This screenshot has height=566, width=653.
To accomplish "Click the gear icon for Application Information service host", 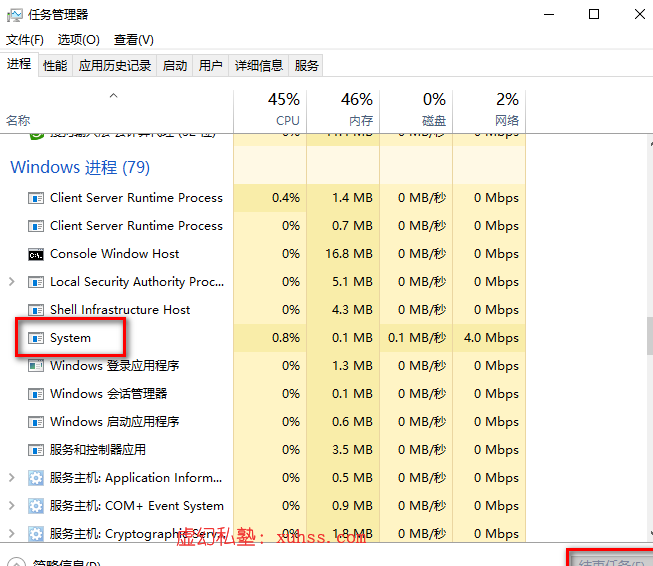I will tap(36, 478).
